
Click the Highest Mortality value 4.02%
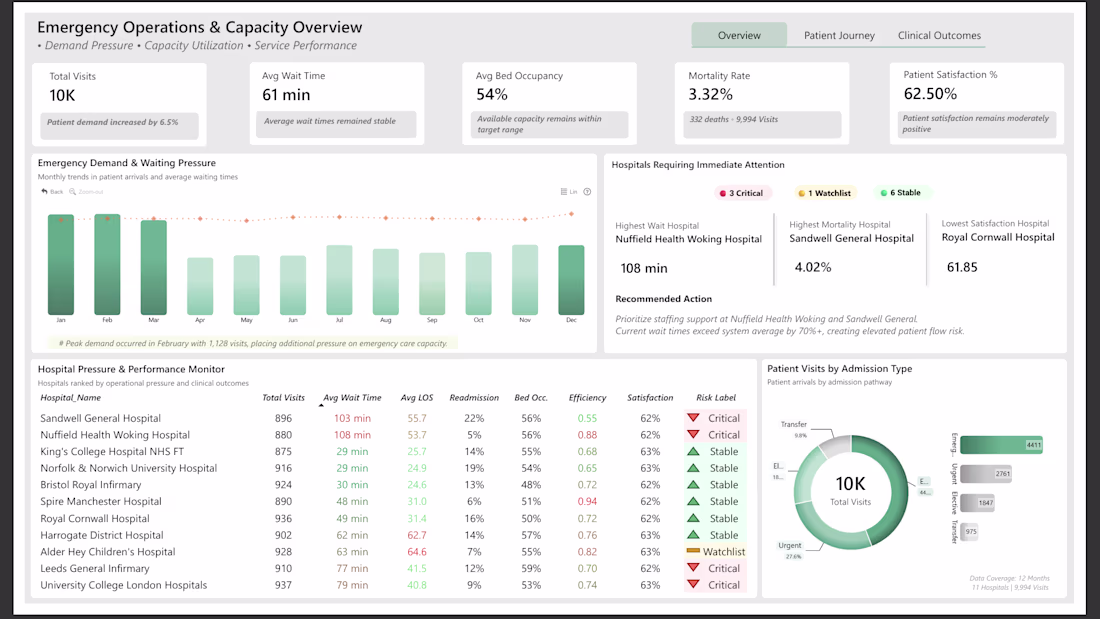812,267
